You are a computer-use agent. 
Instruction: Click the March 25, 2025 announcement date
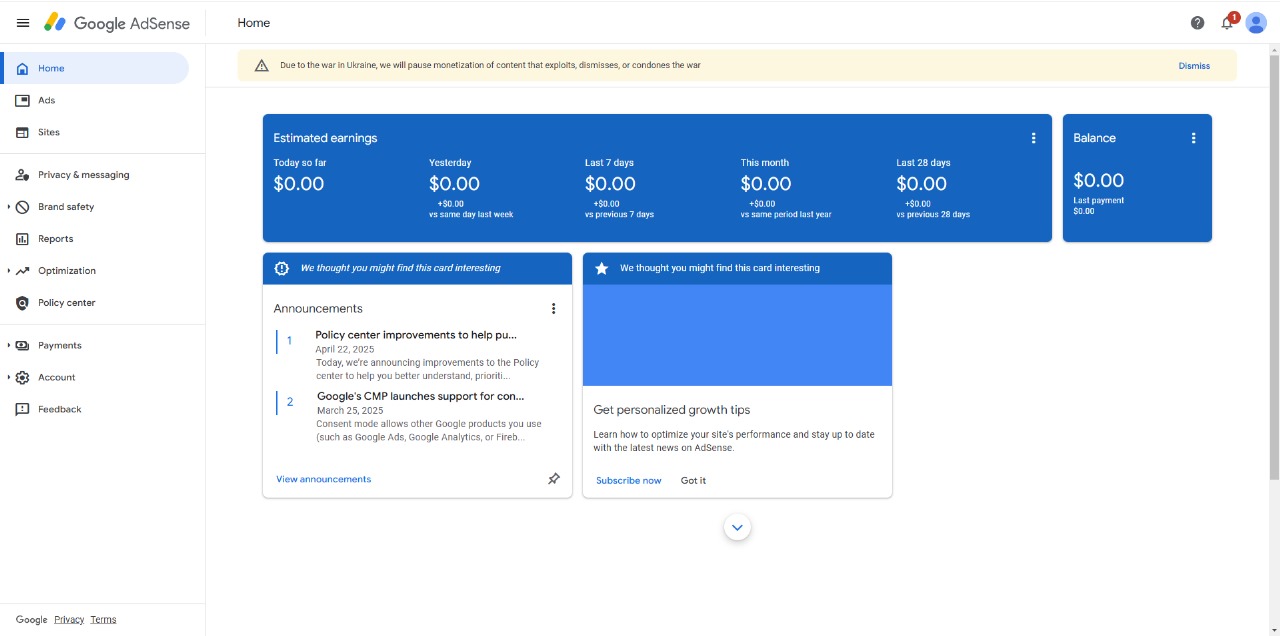click(350, 411)
